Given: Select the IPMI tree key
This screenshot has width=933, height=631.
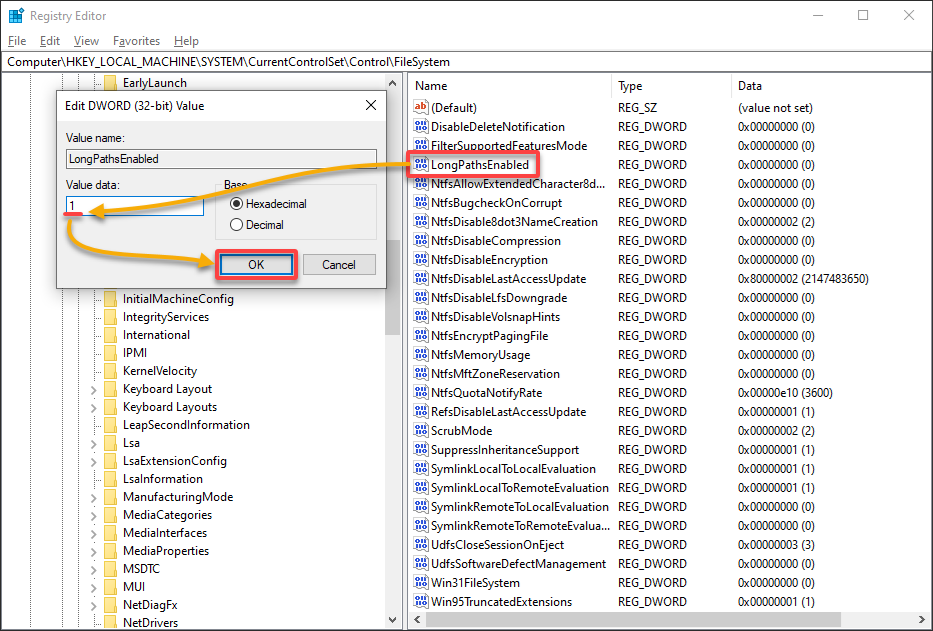Looking at the screenshot, I should (x=134, y=353).
